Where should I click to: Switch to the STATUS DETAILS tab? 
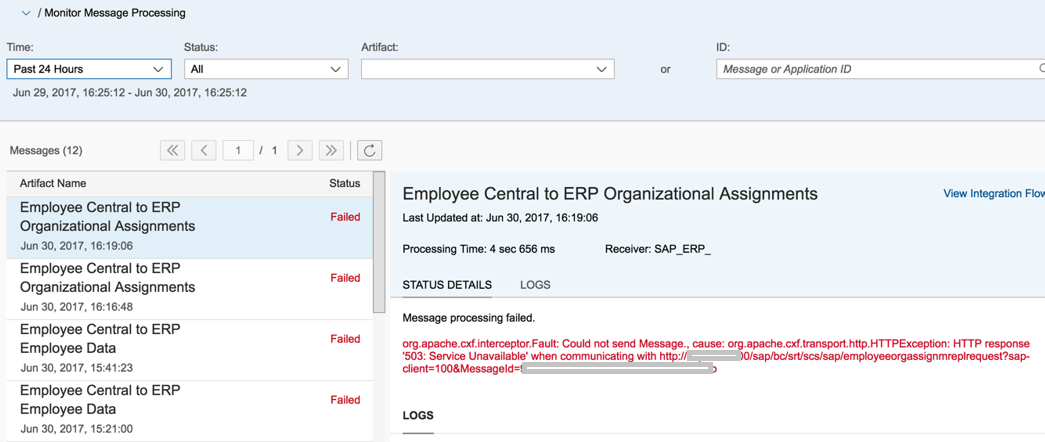pos(447,285)
